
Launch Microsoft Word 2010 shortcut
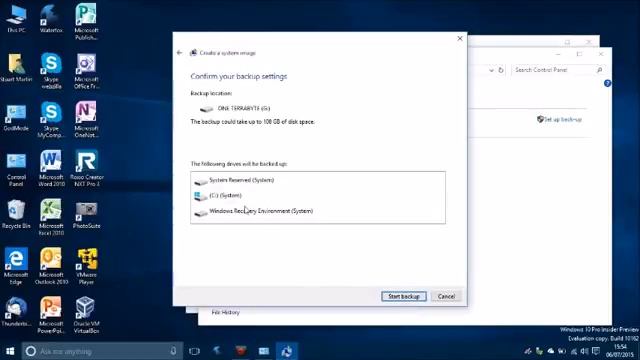[x=51, y=169]
